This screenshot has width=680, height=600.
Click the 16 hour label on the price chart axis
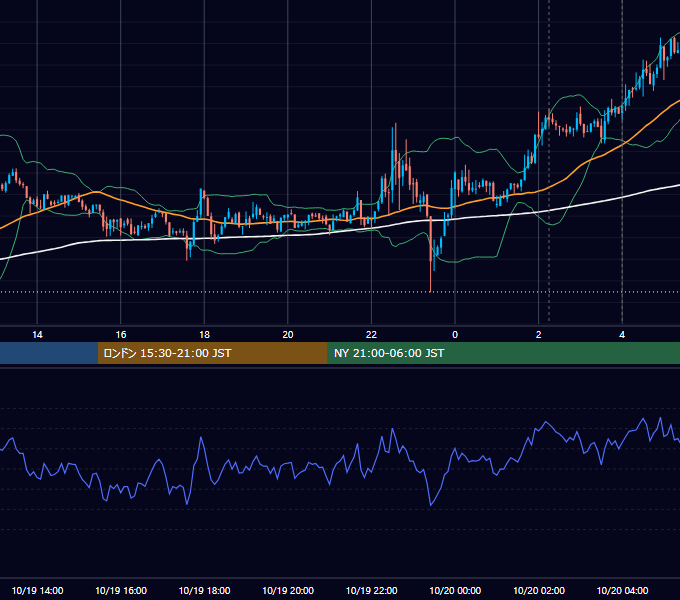[x=121, y=335]
